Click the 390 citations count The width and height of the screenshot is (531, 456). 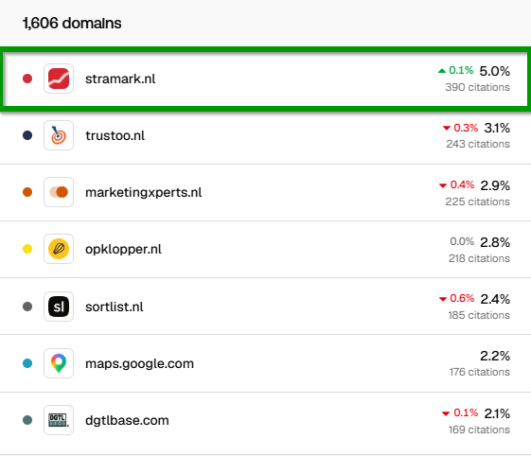click(477, 87)
